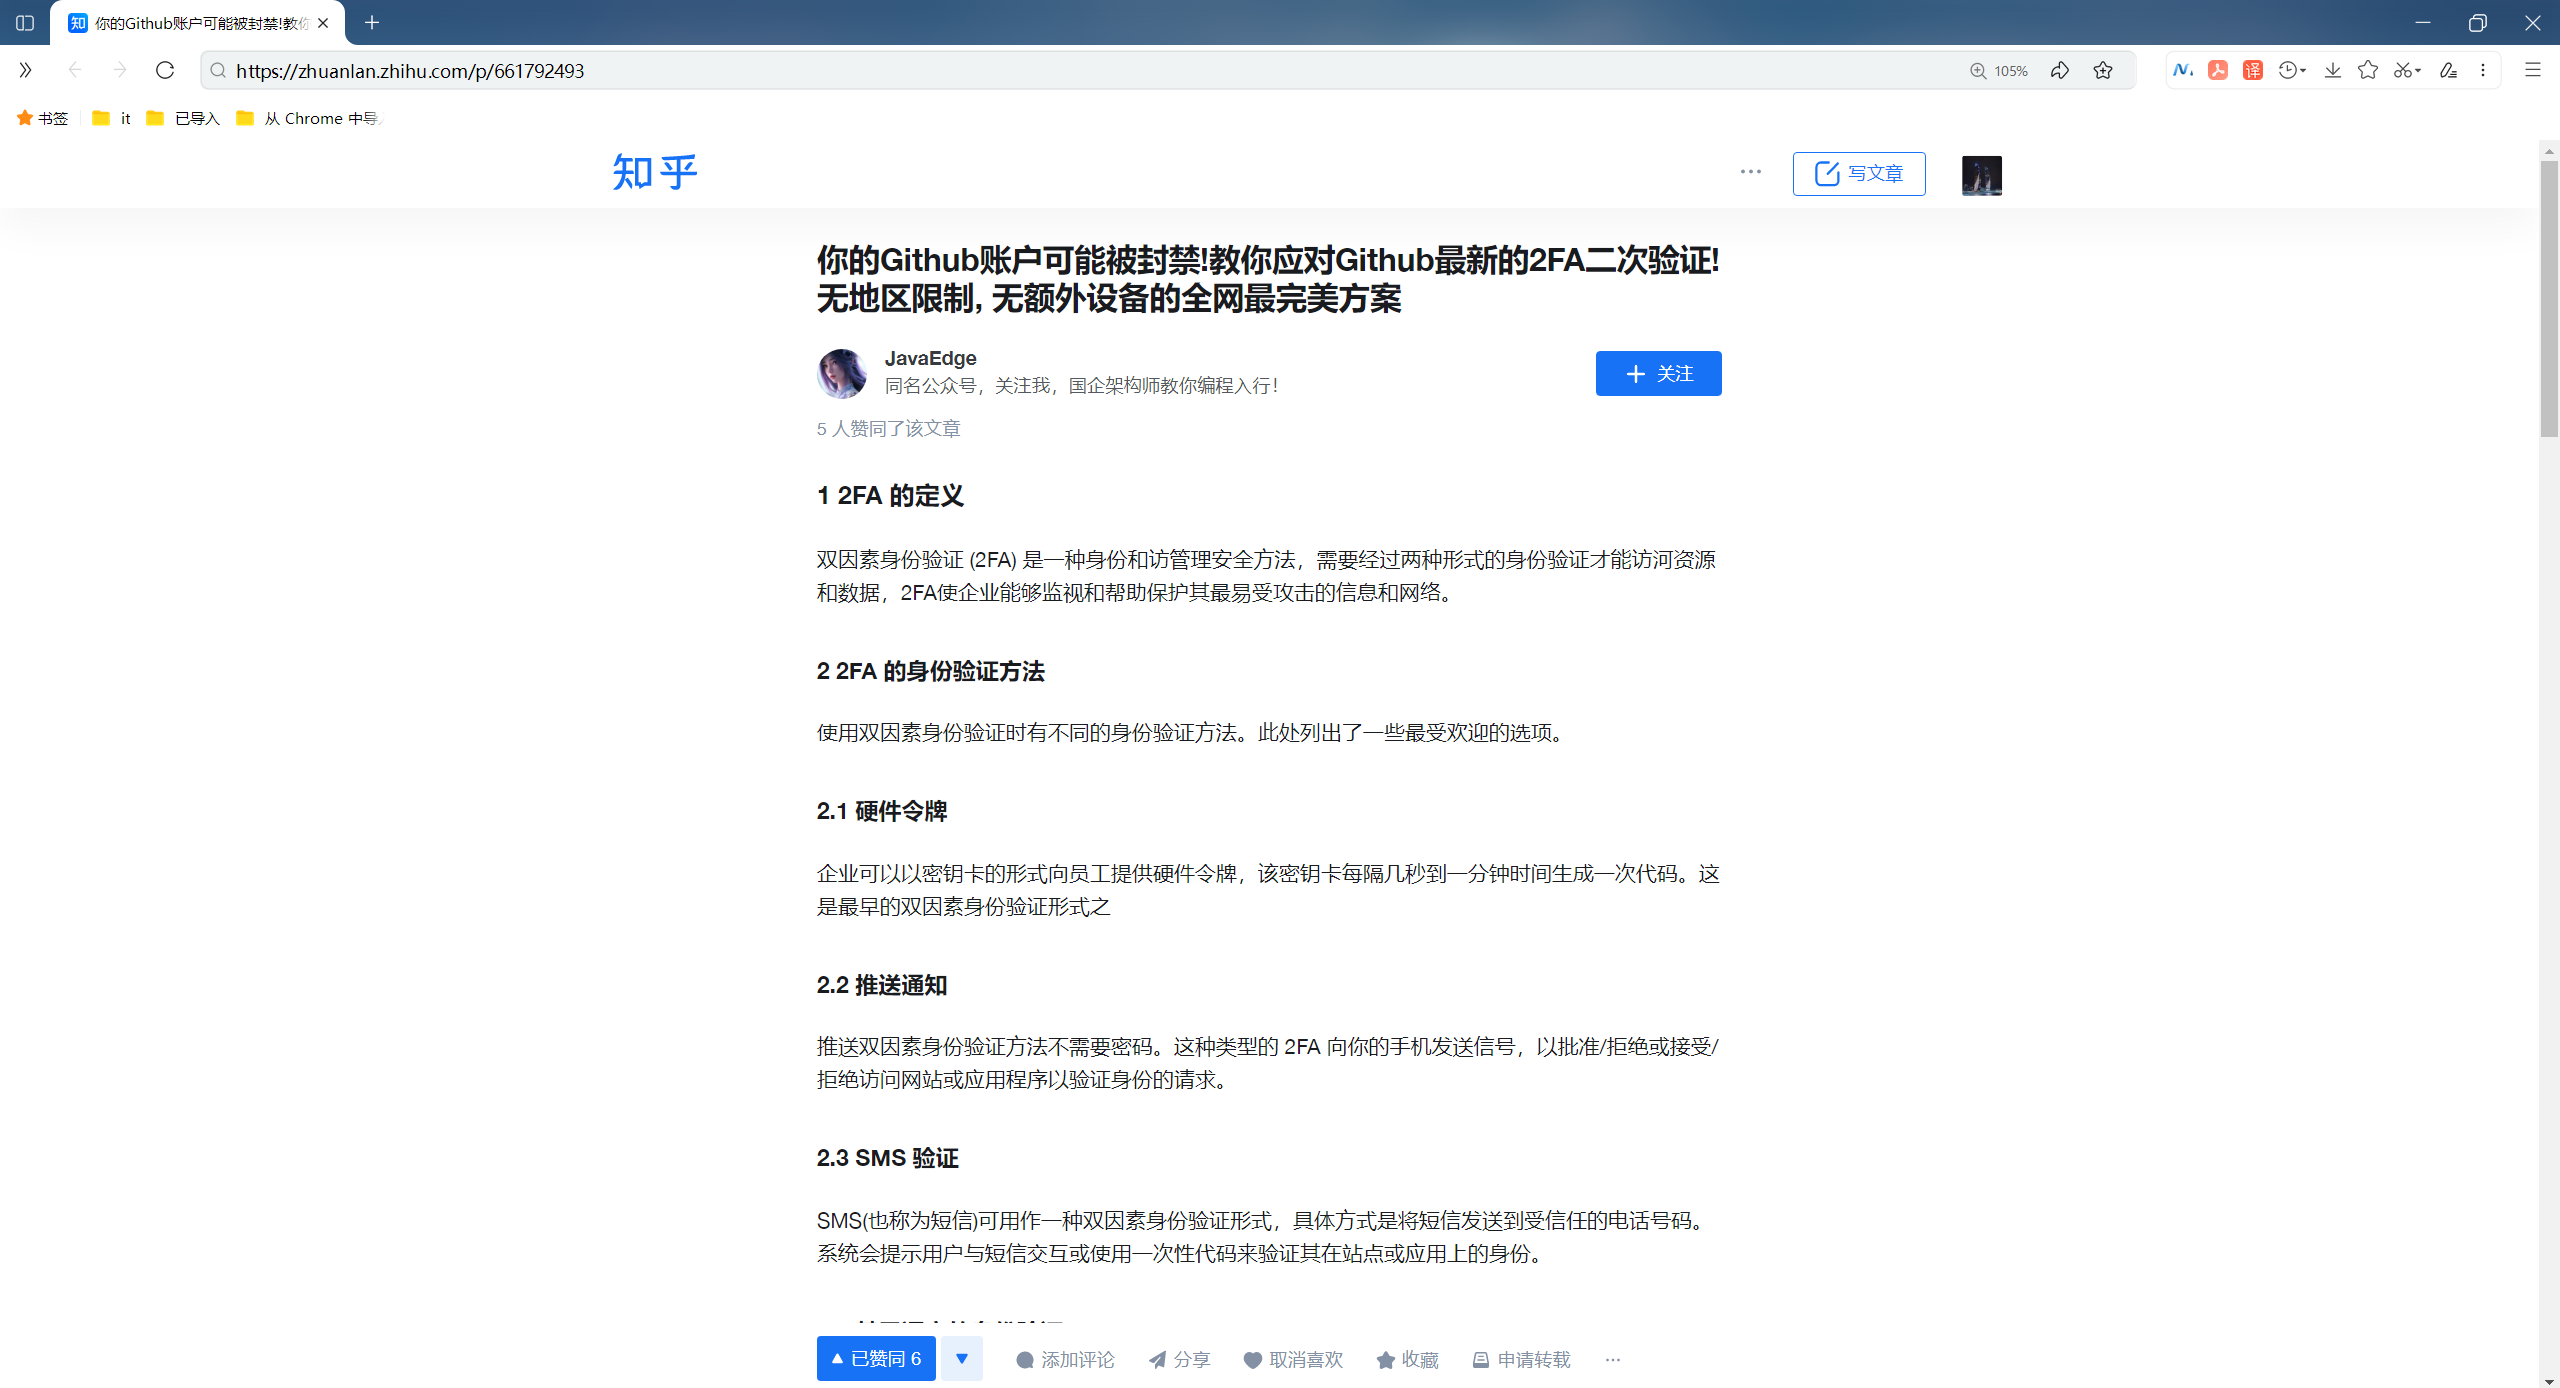Click the page vertical scrollbar thumb
The image size is (2560, 1388).
pyautogui.click(x=2549, y=300)
